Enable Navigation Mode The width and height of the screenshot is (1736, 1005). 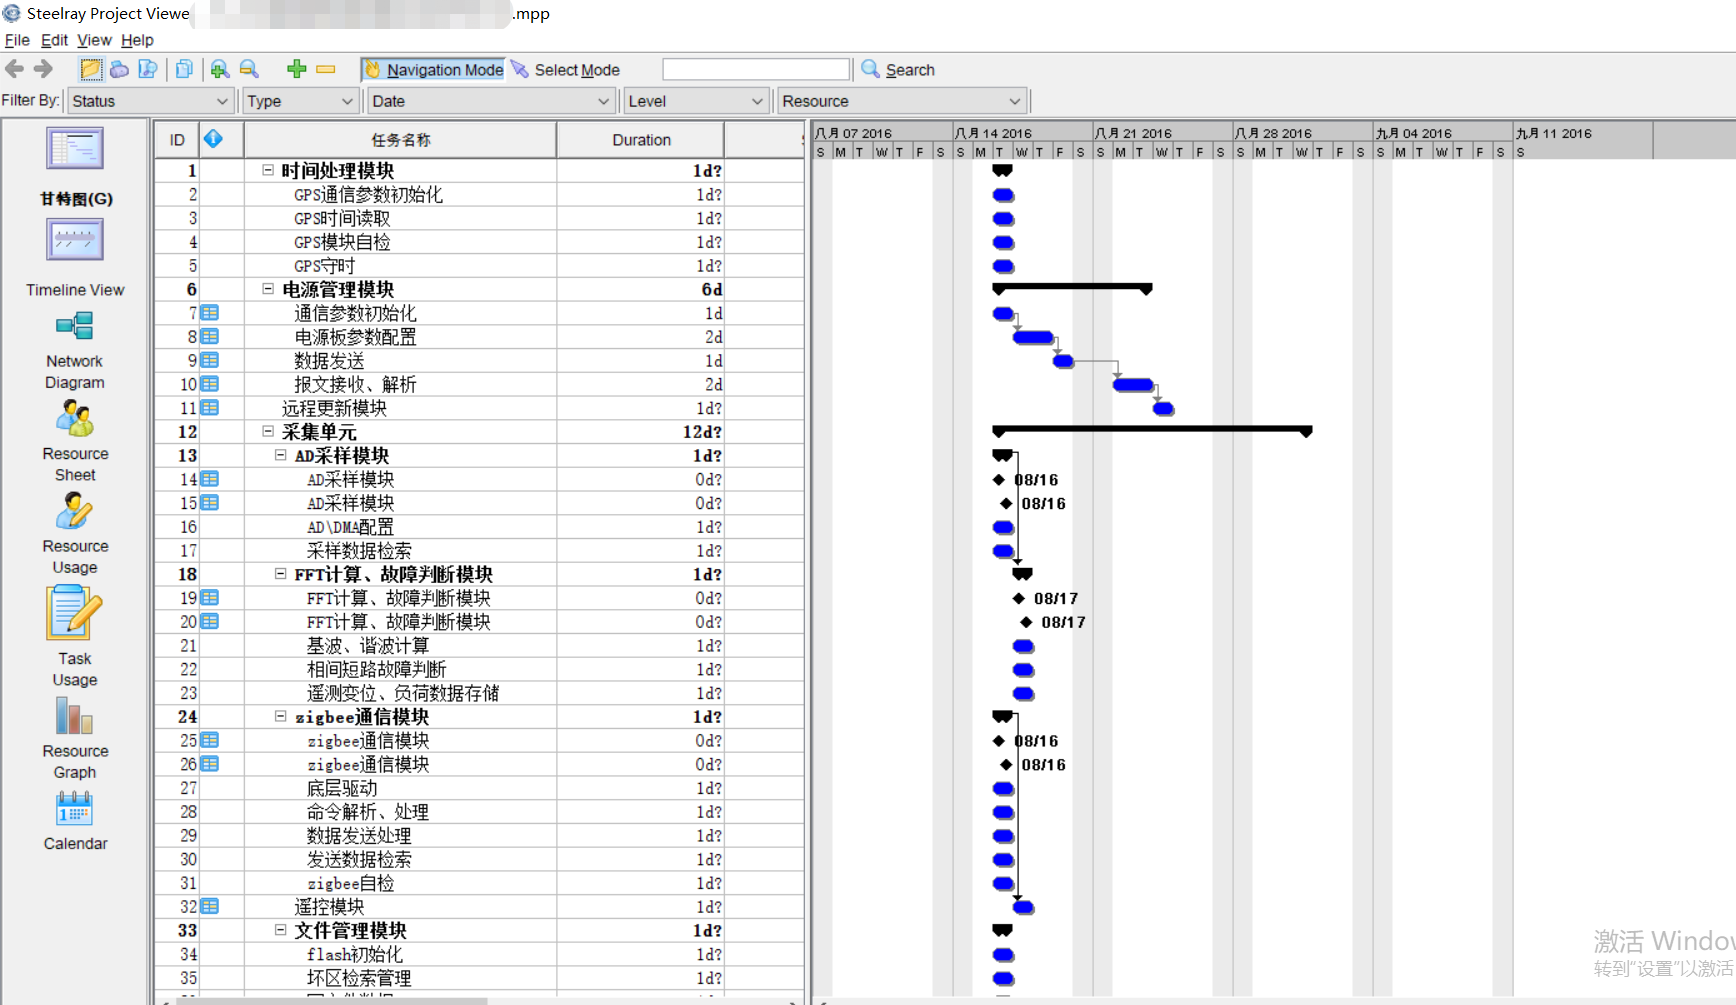tap(433, 69)
